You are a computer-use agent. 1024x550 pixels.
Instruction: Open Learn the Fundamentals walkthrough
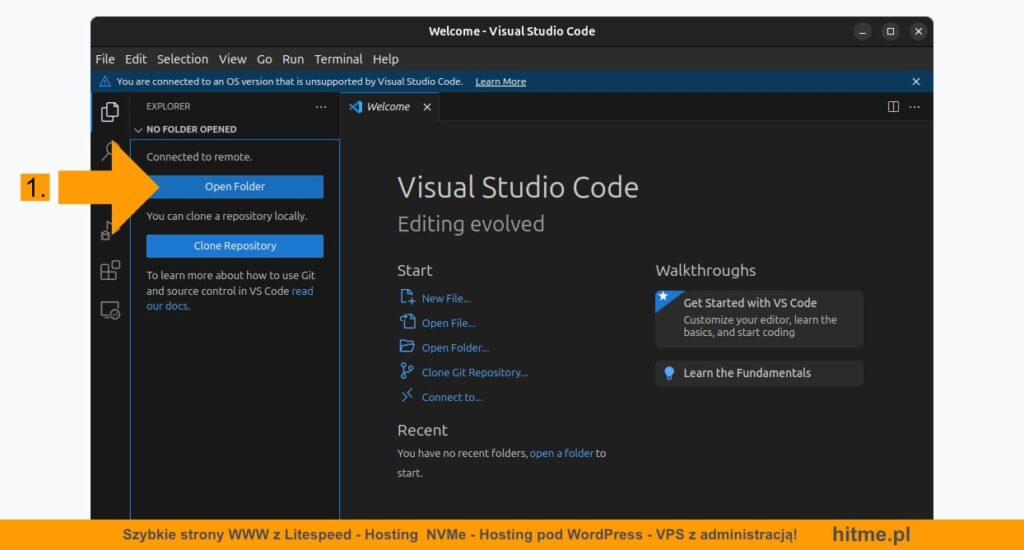click(759, 373)
